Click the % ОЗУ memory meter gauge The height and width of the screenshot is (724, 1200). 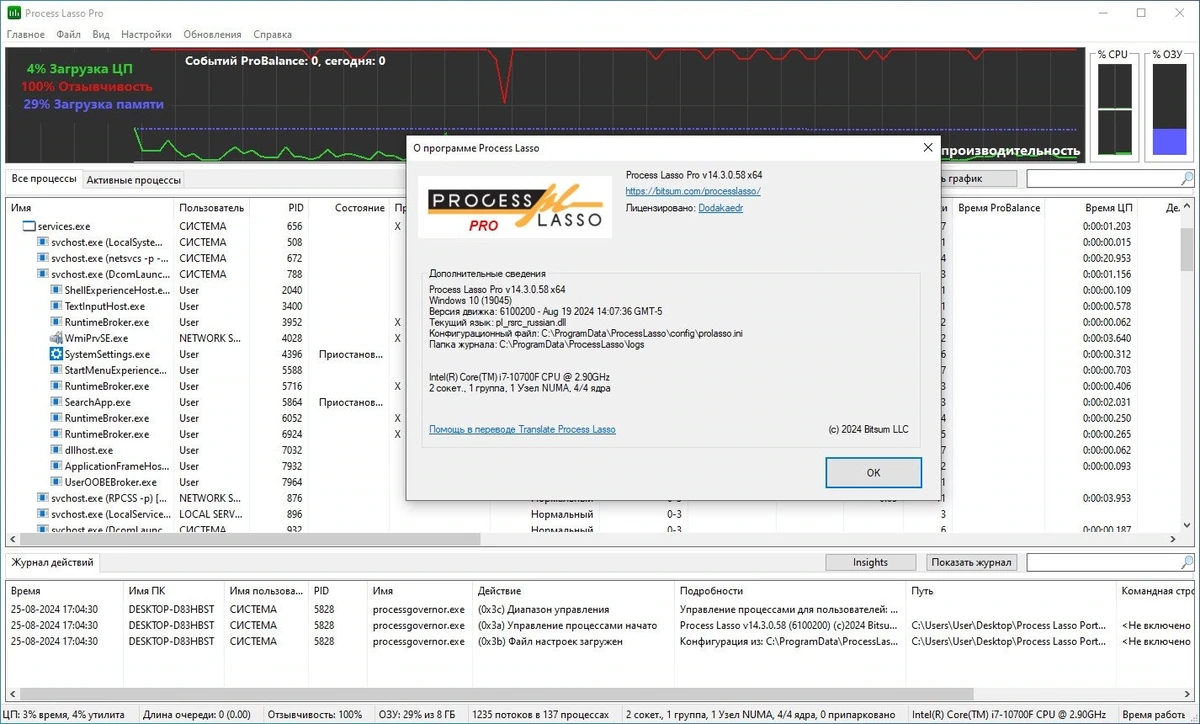pos(1169,109)
